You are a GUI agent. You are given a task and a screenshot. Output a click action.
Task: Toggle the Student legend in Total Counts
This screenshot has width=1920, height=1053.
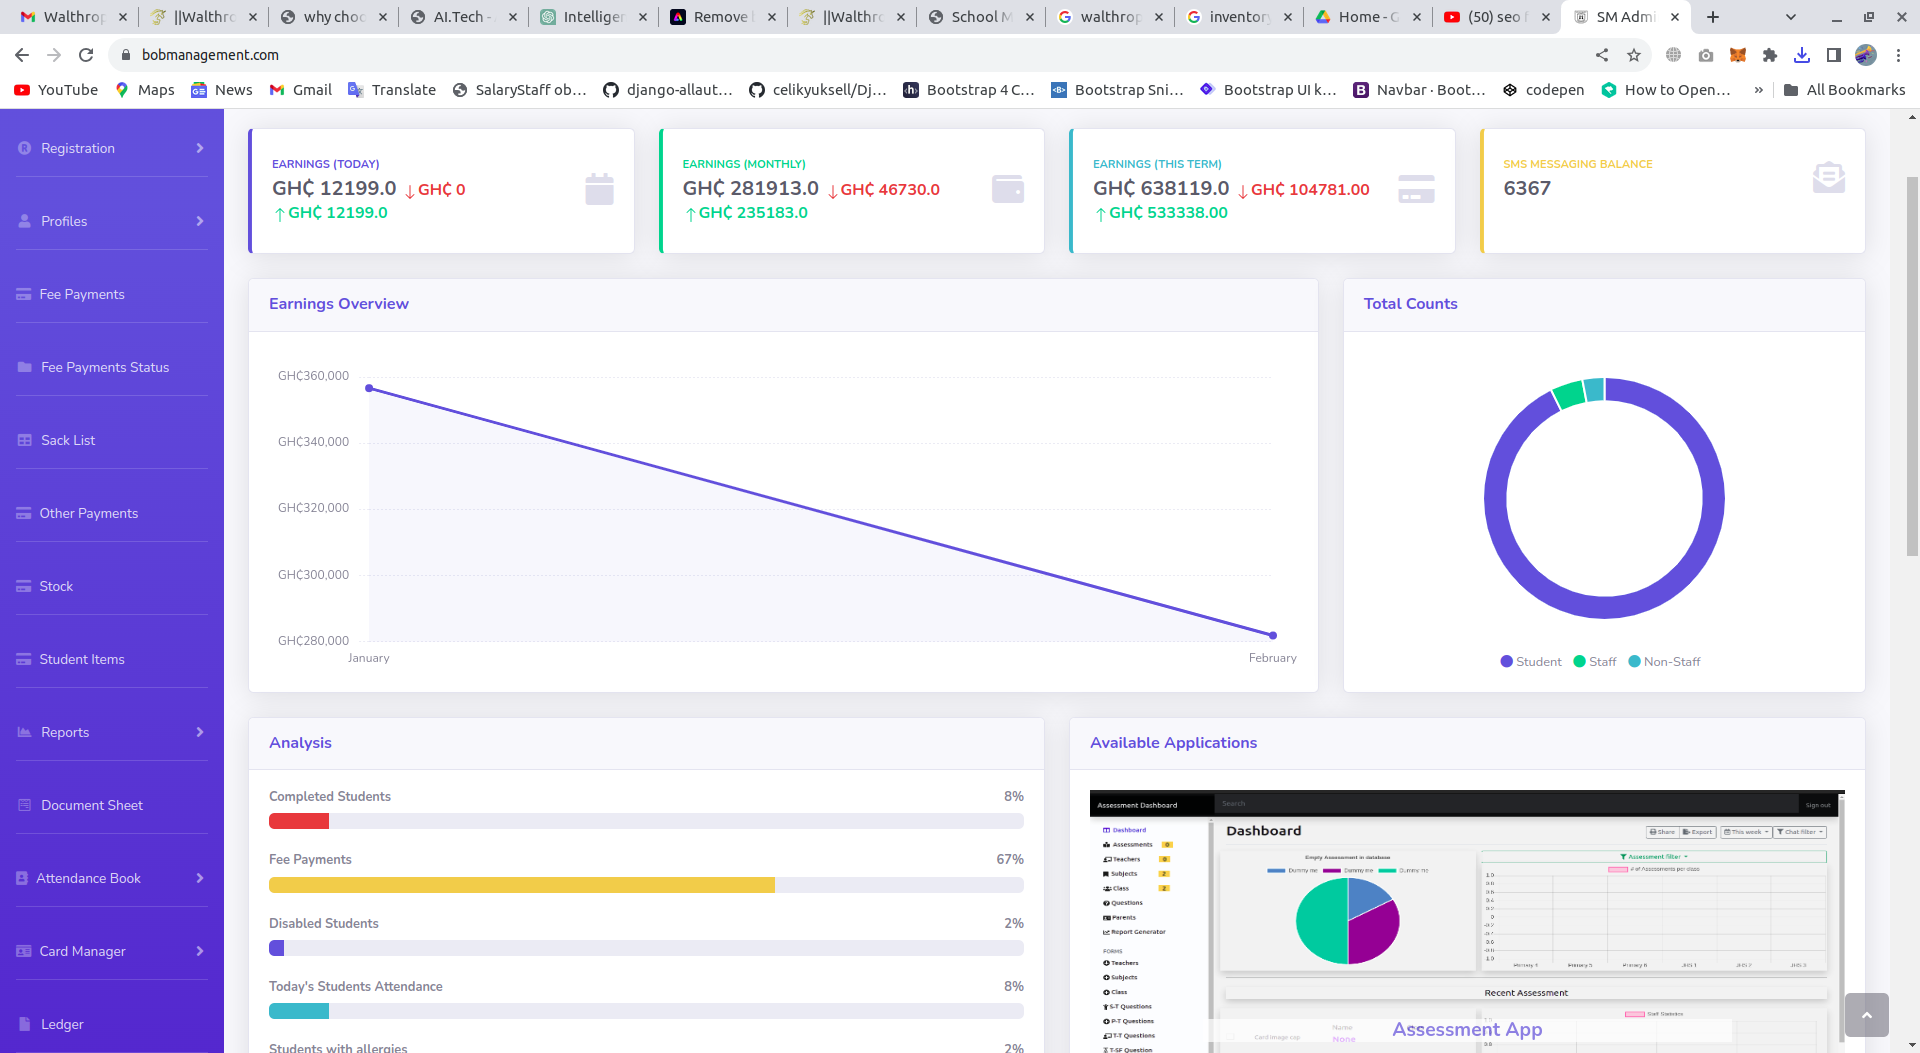coord(1531,662)
